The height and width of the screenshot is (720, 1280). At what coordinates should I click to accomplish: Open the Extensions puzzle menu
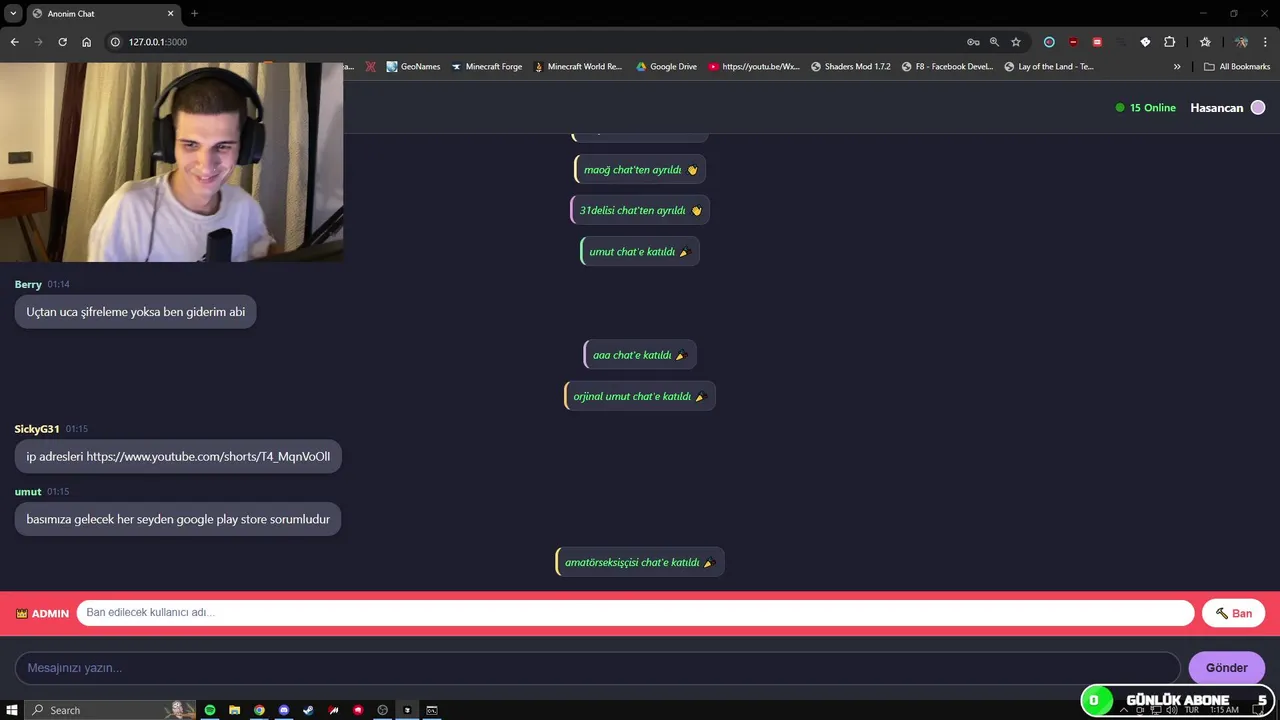1169,42
